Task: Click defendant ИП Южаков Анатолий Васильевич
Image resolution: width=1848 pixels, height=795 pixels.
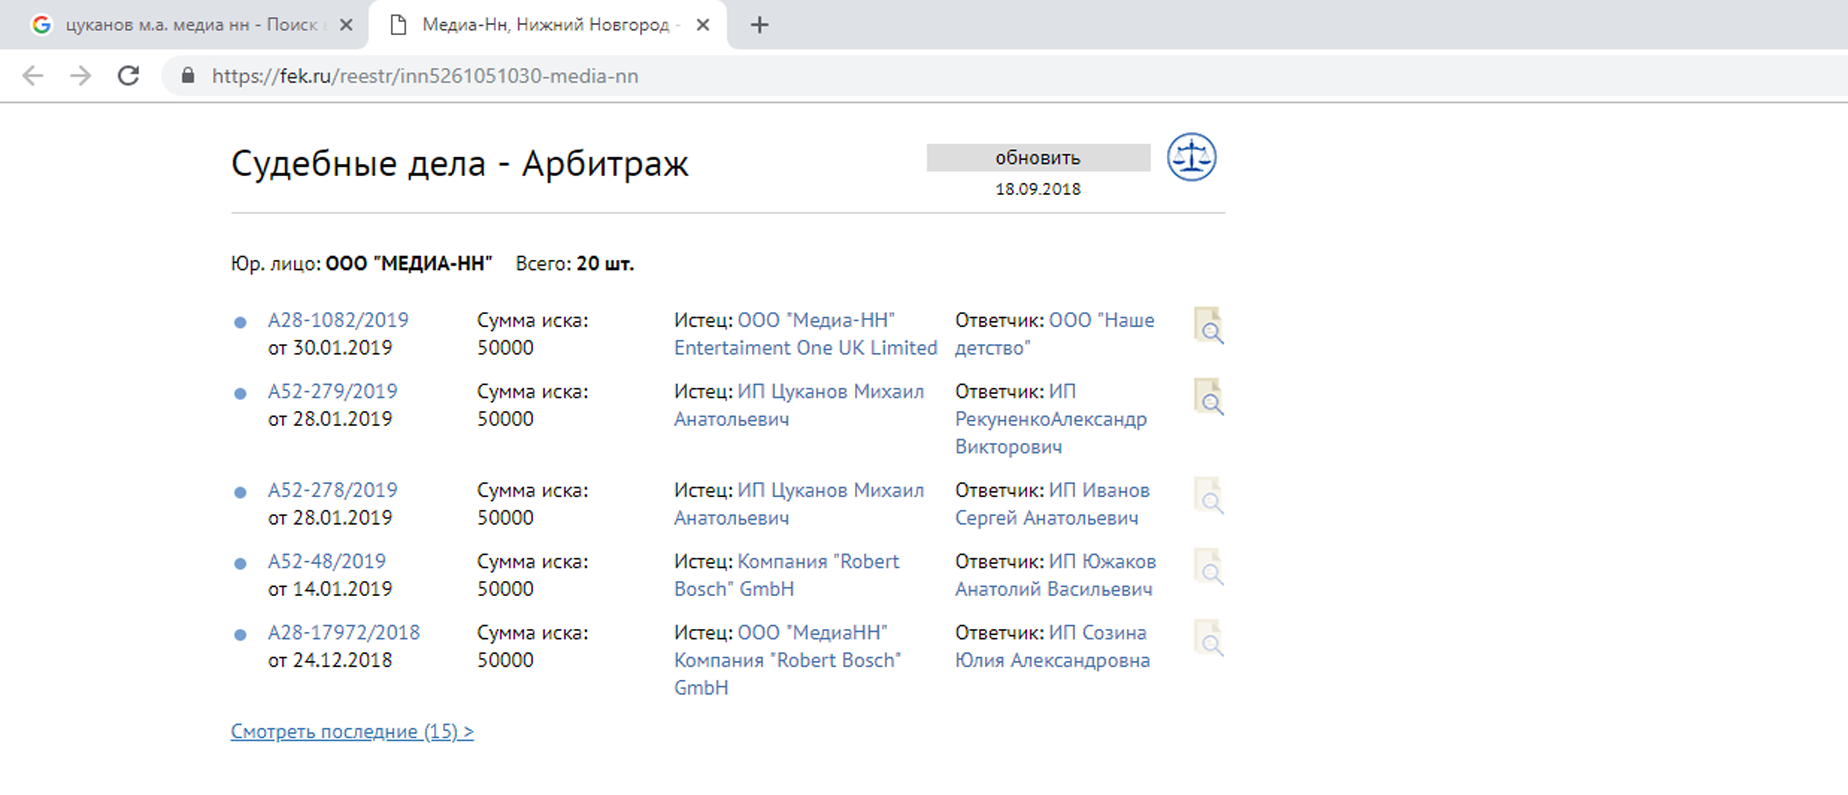Action: click(1055, 575)
